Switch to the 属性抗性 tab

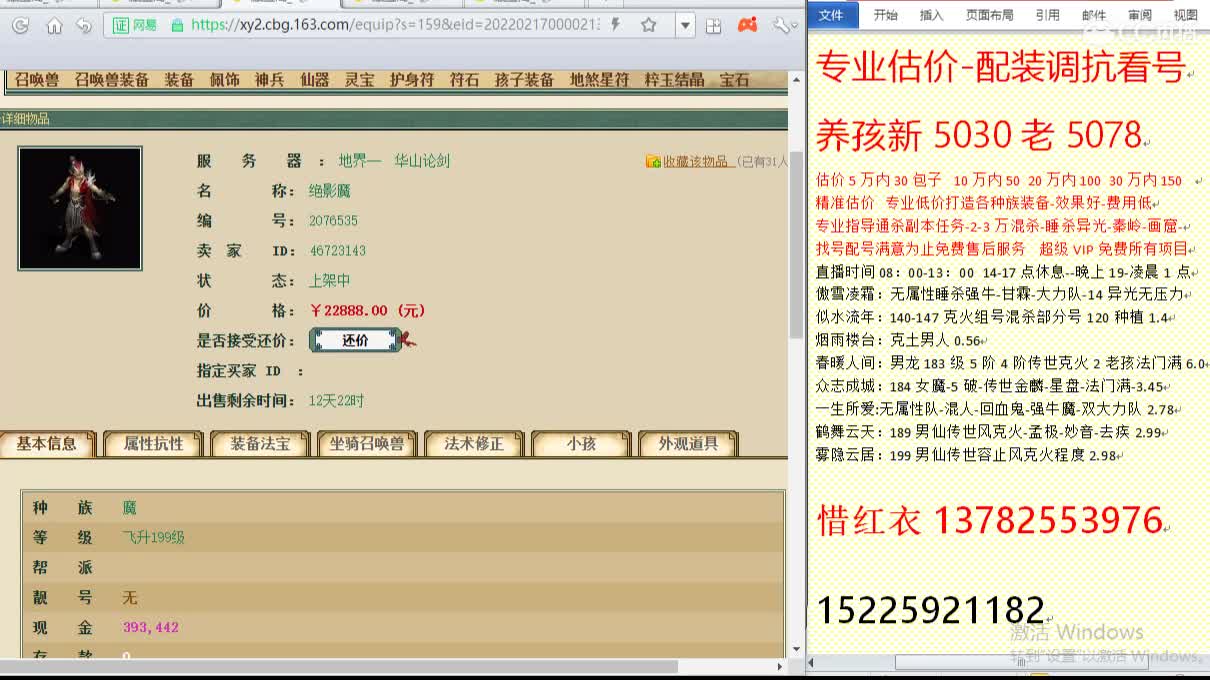click(x=154, y=444)
